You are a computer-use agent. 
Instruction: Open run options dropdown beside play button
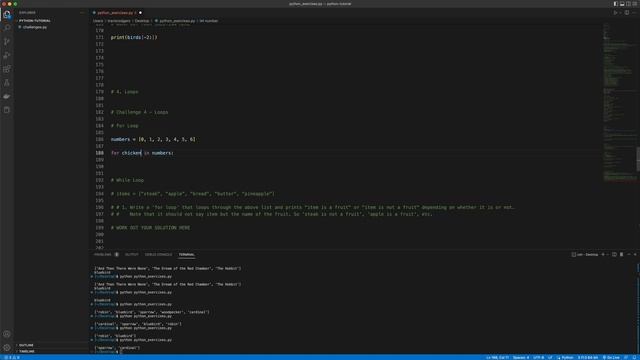[x=620, y=13]
